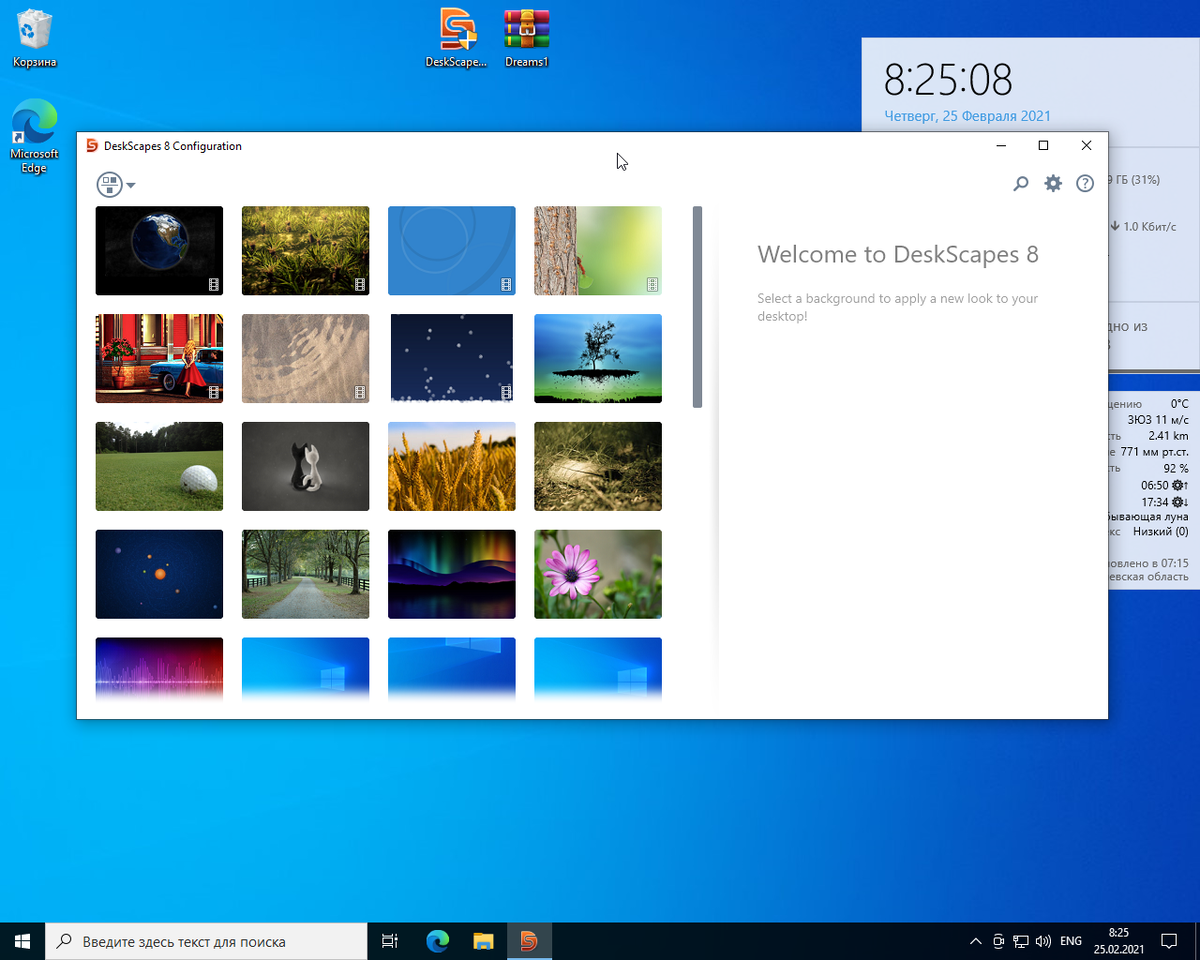Screen dimensions: 1200x960
Task: Select the woman in red dress background
Action: point(159,359)
